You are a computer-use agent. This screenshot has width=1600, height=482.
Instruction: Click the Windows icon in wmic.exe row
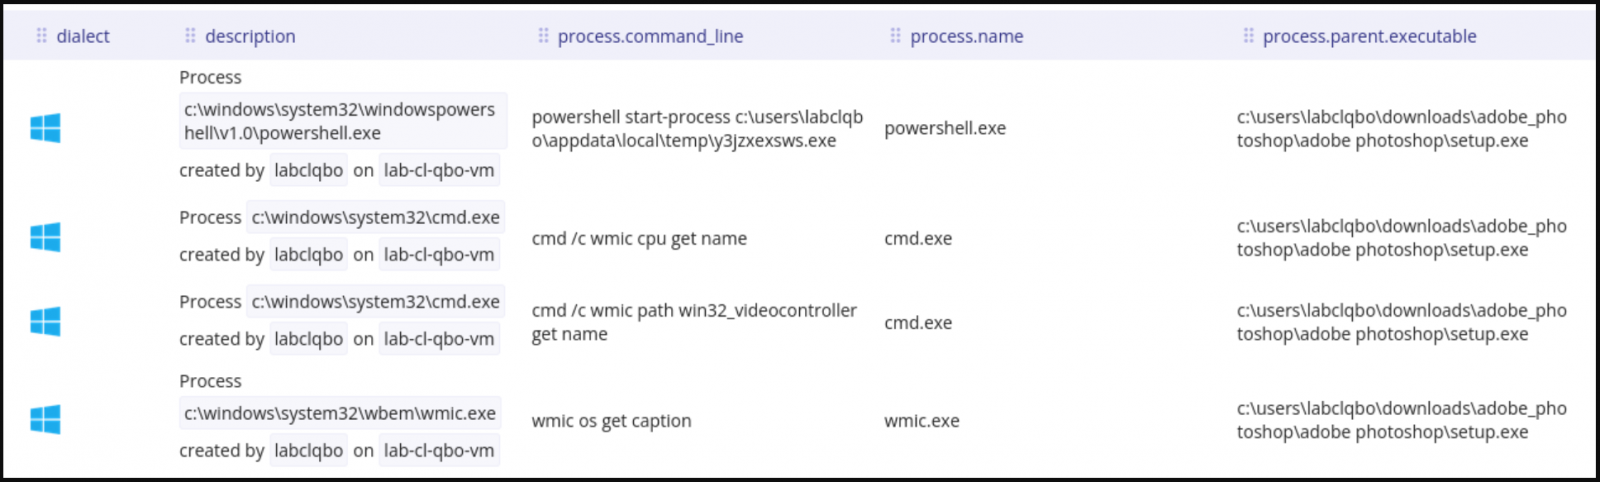pos(45,419)
